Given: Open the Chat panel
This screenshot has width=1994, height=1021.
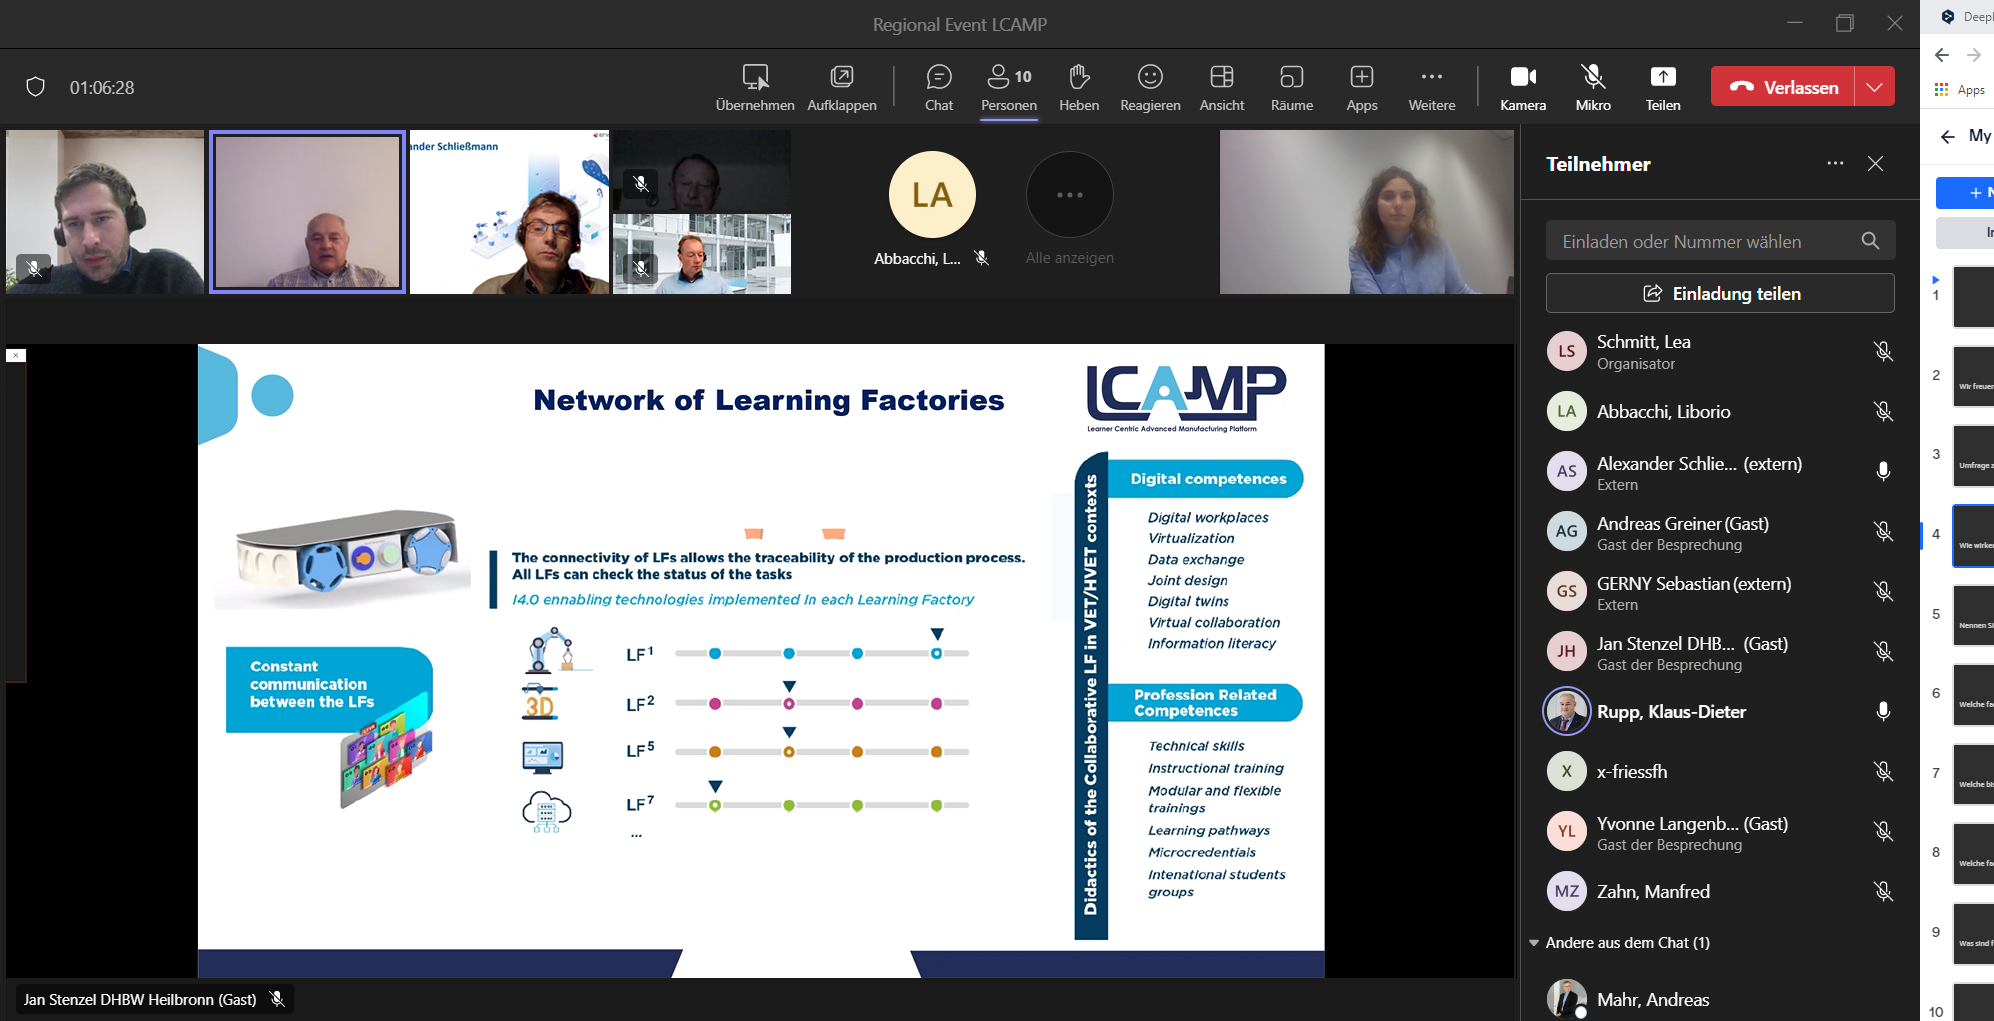Looking at the screenshot, I should 938,87.
